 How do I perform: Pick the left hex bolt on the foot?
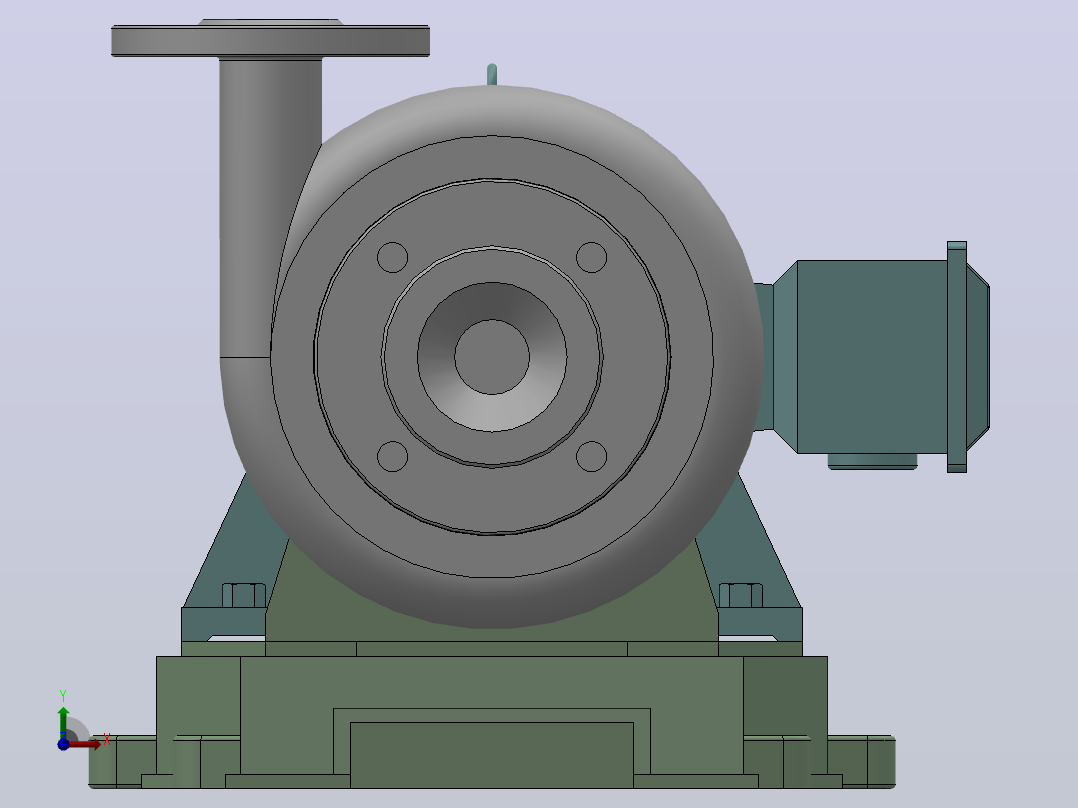click(244, 595)
